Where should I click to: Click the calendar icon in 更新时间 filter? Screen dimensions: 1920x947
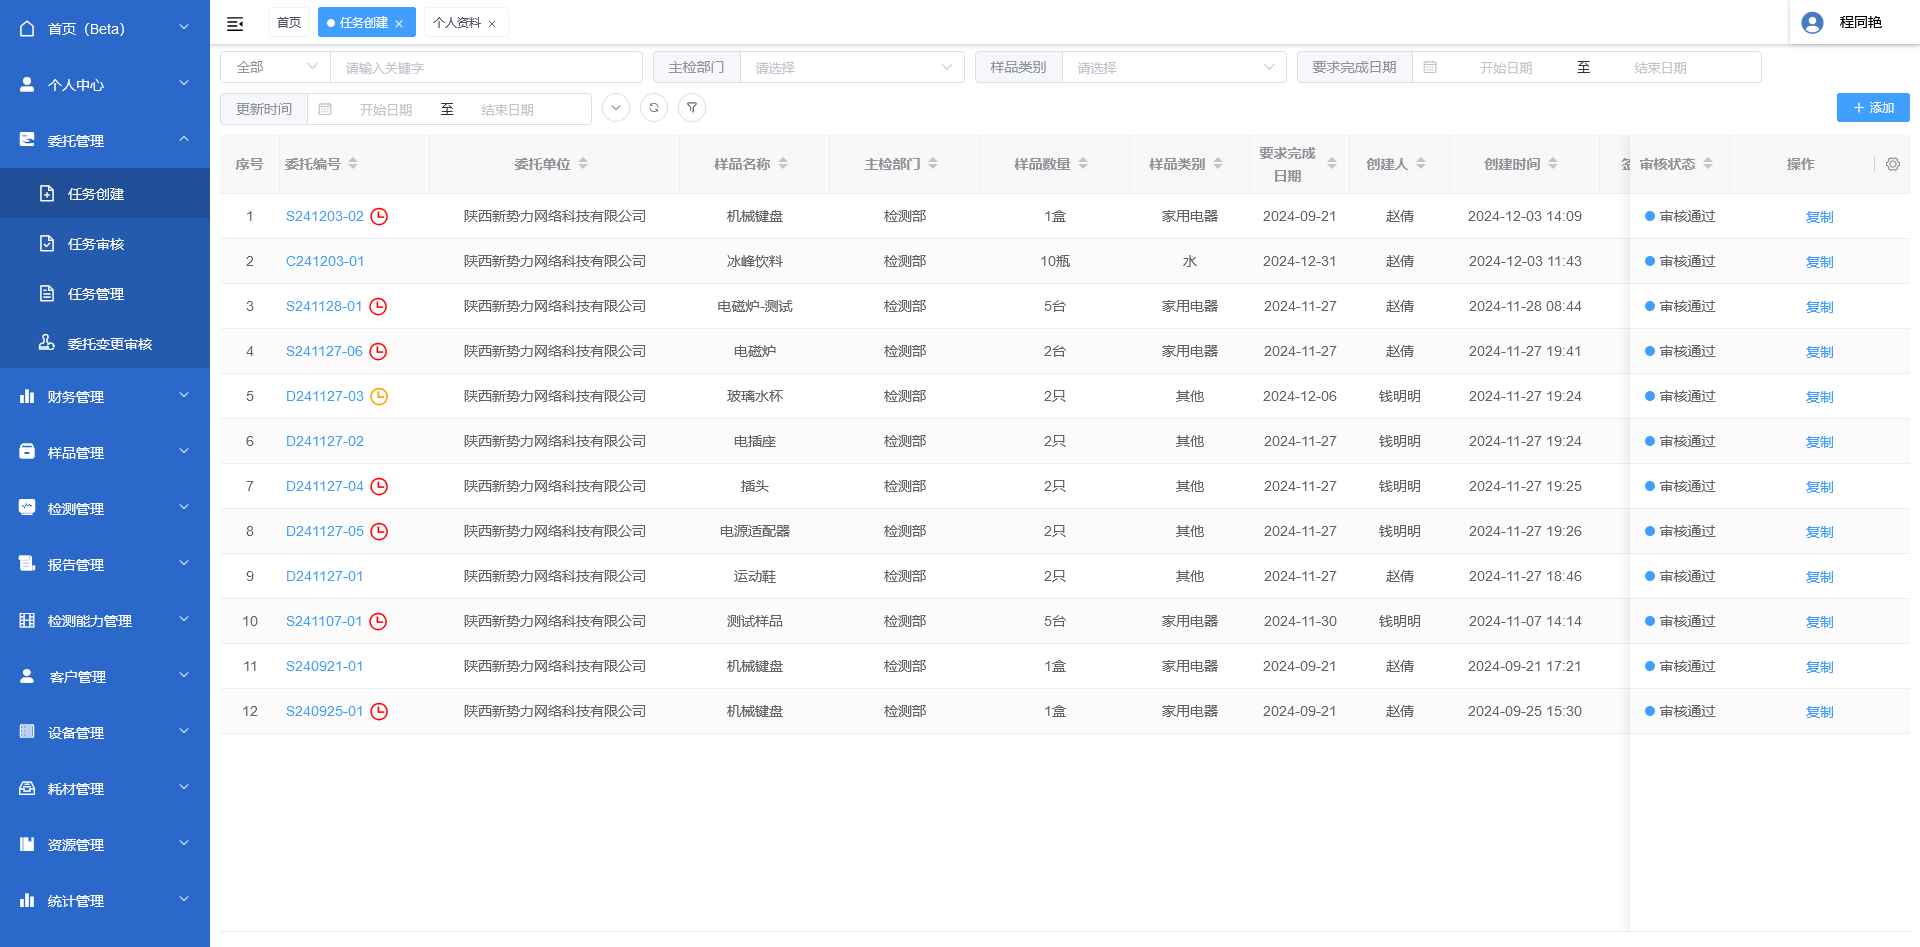coord(325,109)
